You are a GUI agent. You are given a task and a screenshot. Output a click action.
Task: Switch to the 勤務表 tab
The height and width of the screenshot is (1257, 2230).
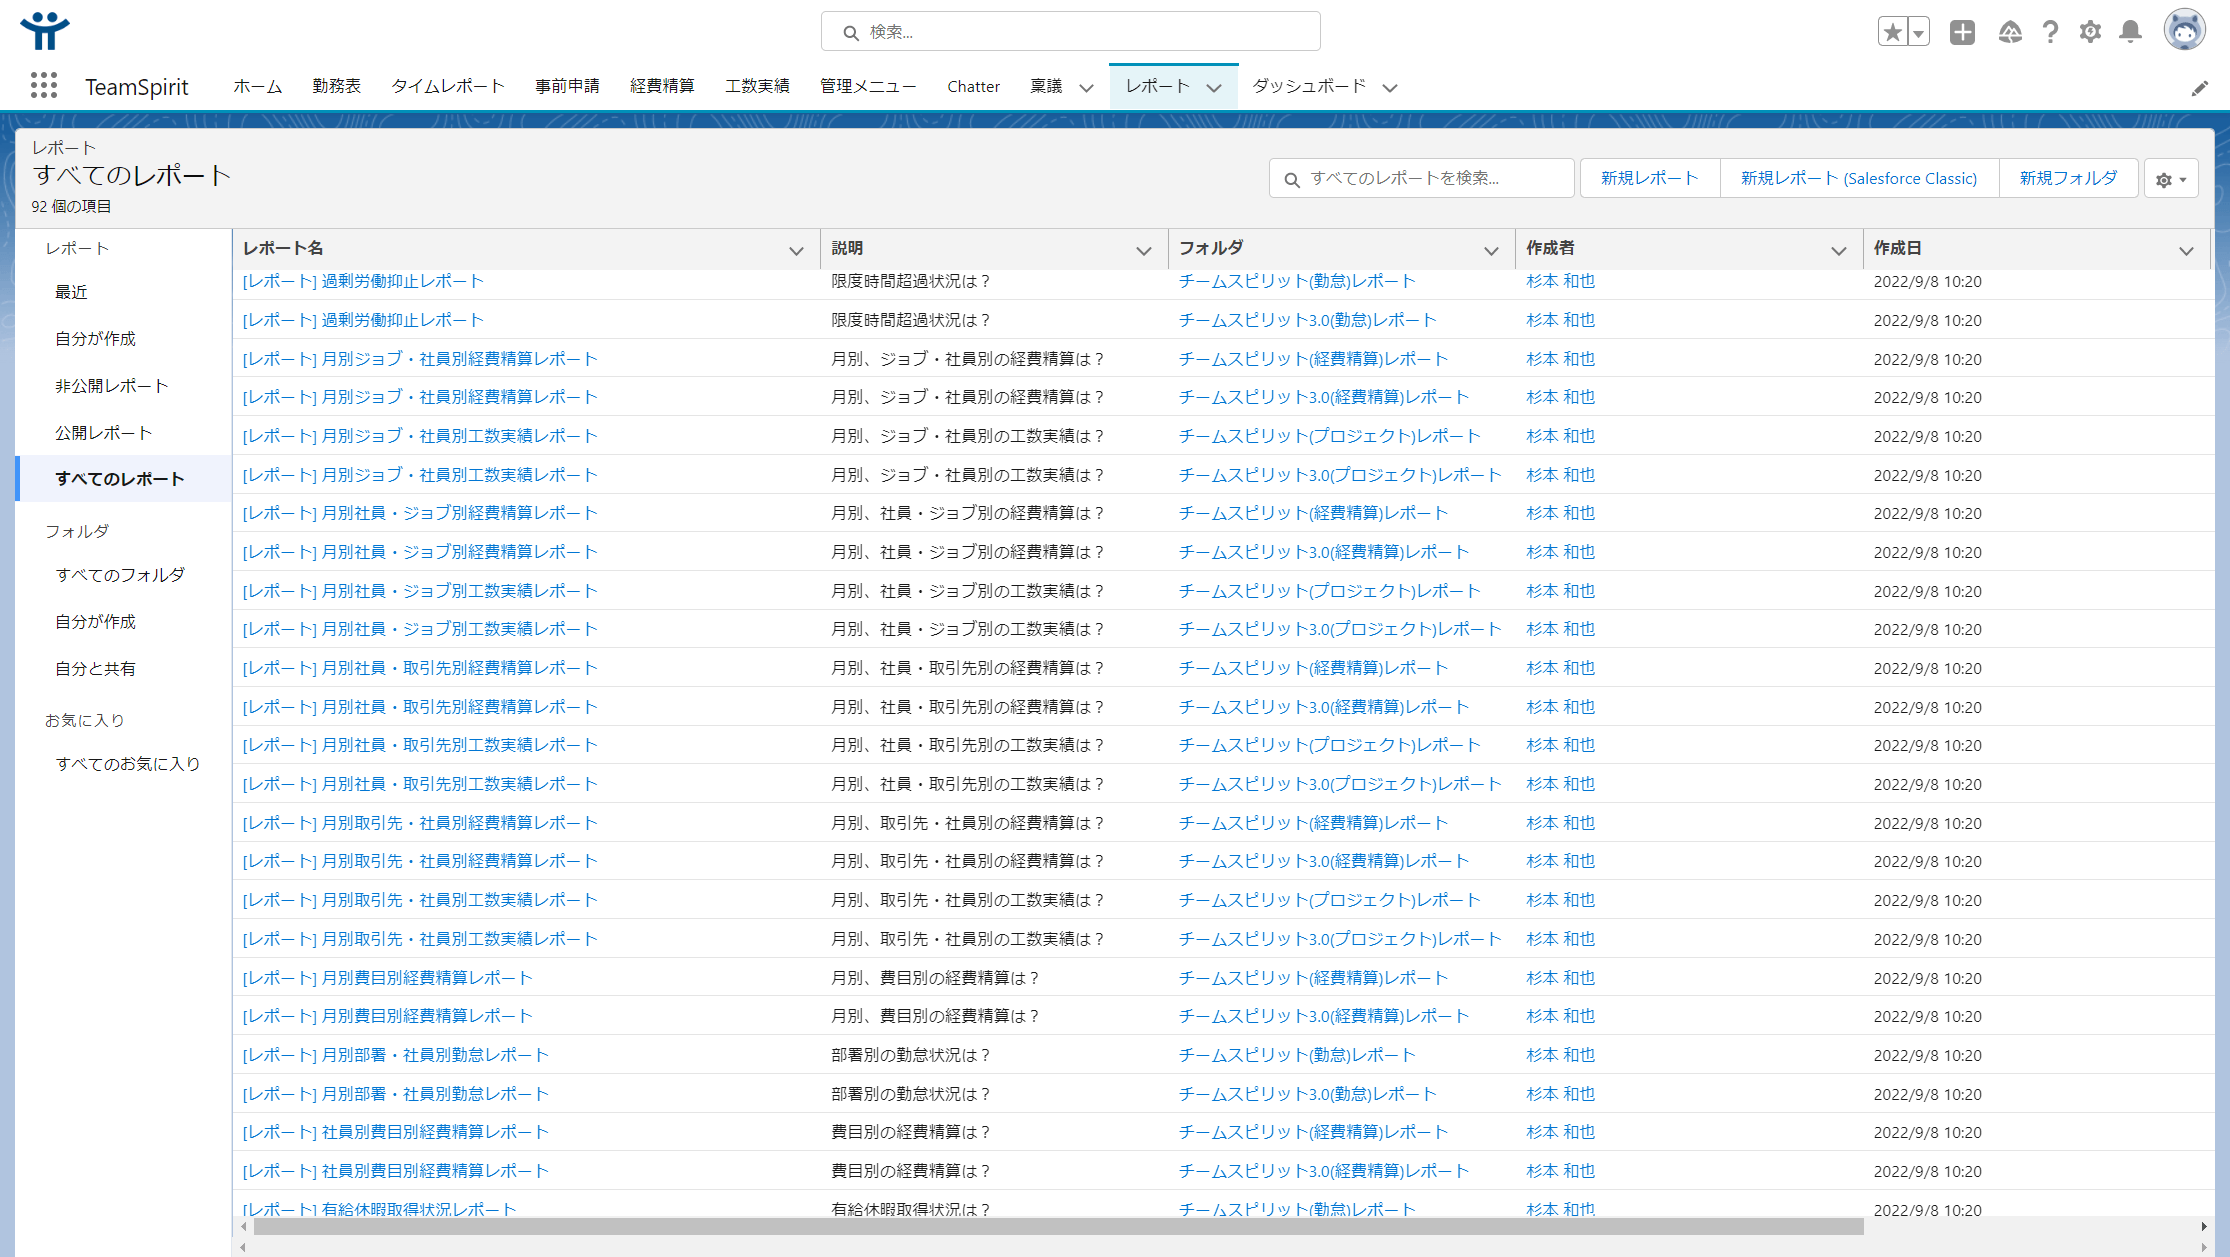point(336,86)
